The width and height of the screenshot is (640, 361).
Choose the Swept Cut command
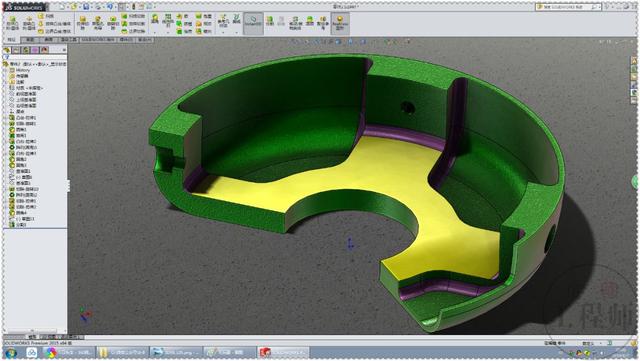[x=133, y=16]
